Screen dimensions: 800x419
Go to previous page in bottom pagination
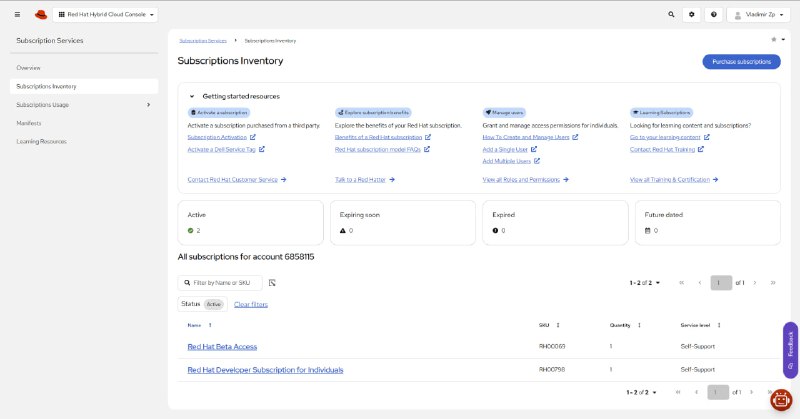tap(696, 392)
